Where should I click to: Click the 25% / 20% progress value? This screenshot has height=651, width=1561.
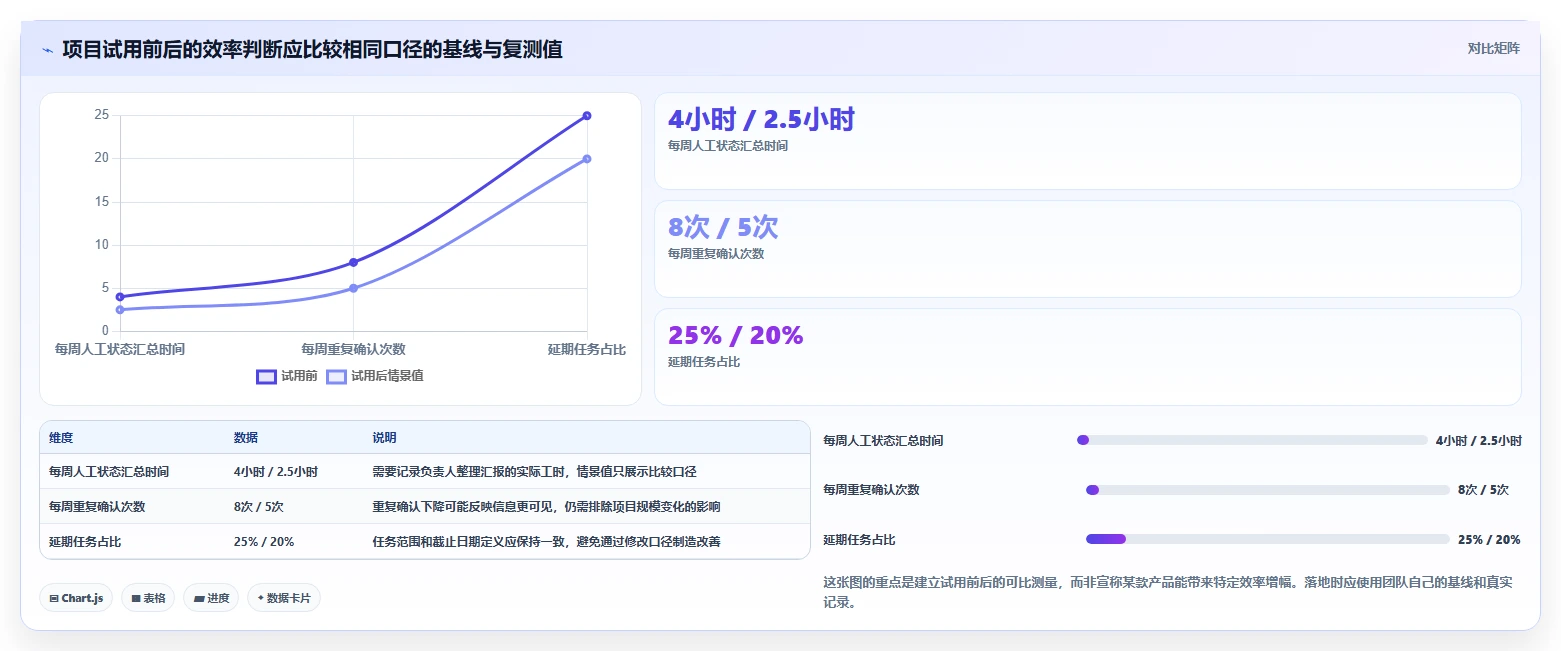(1489, 540)
